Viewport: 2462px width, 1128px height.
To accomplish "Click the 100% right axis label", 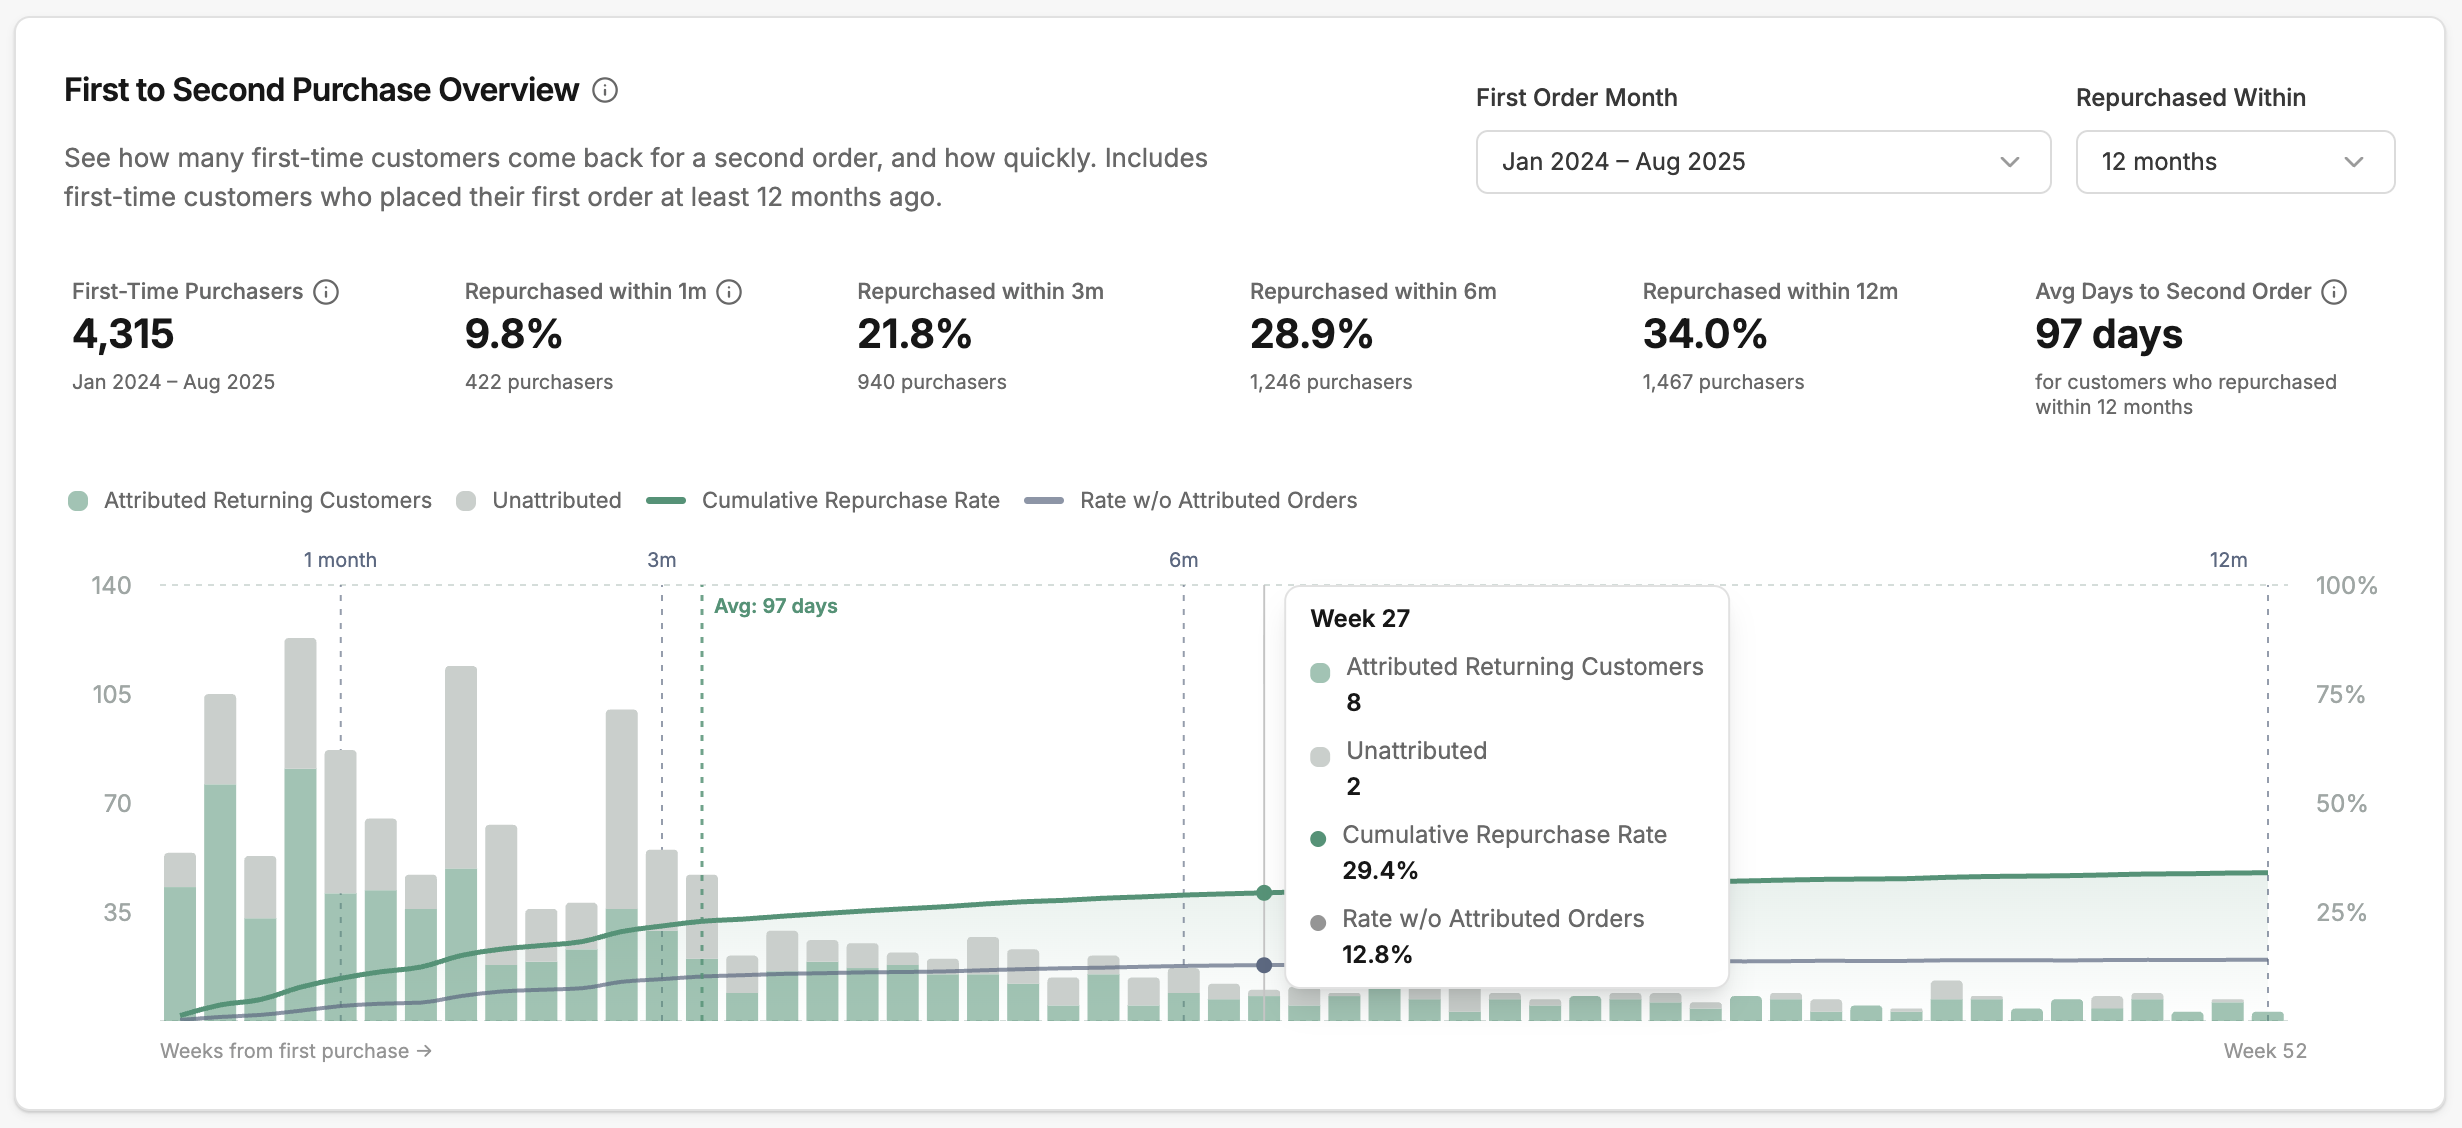I will point(2346,586).
